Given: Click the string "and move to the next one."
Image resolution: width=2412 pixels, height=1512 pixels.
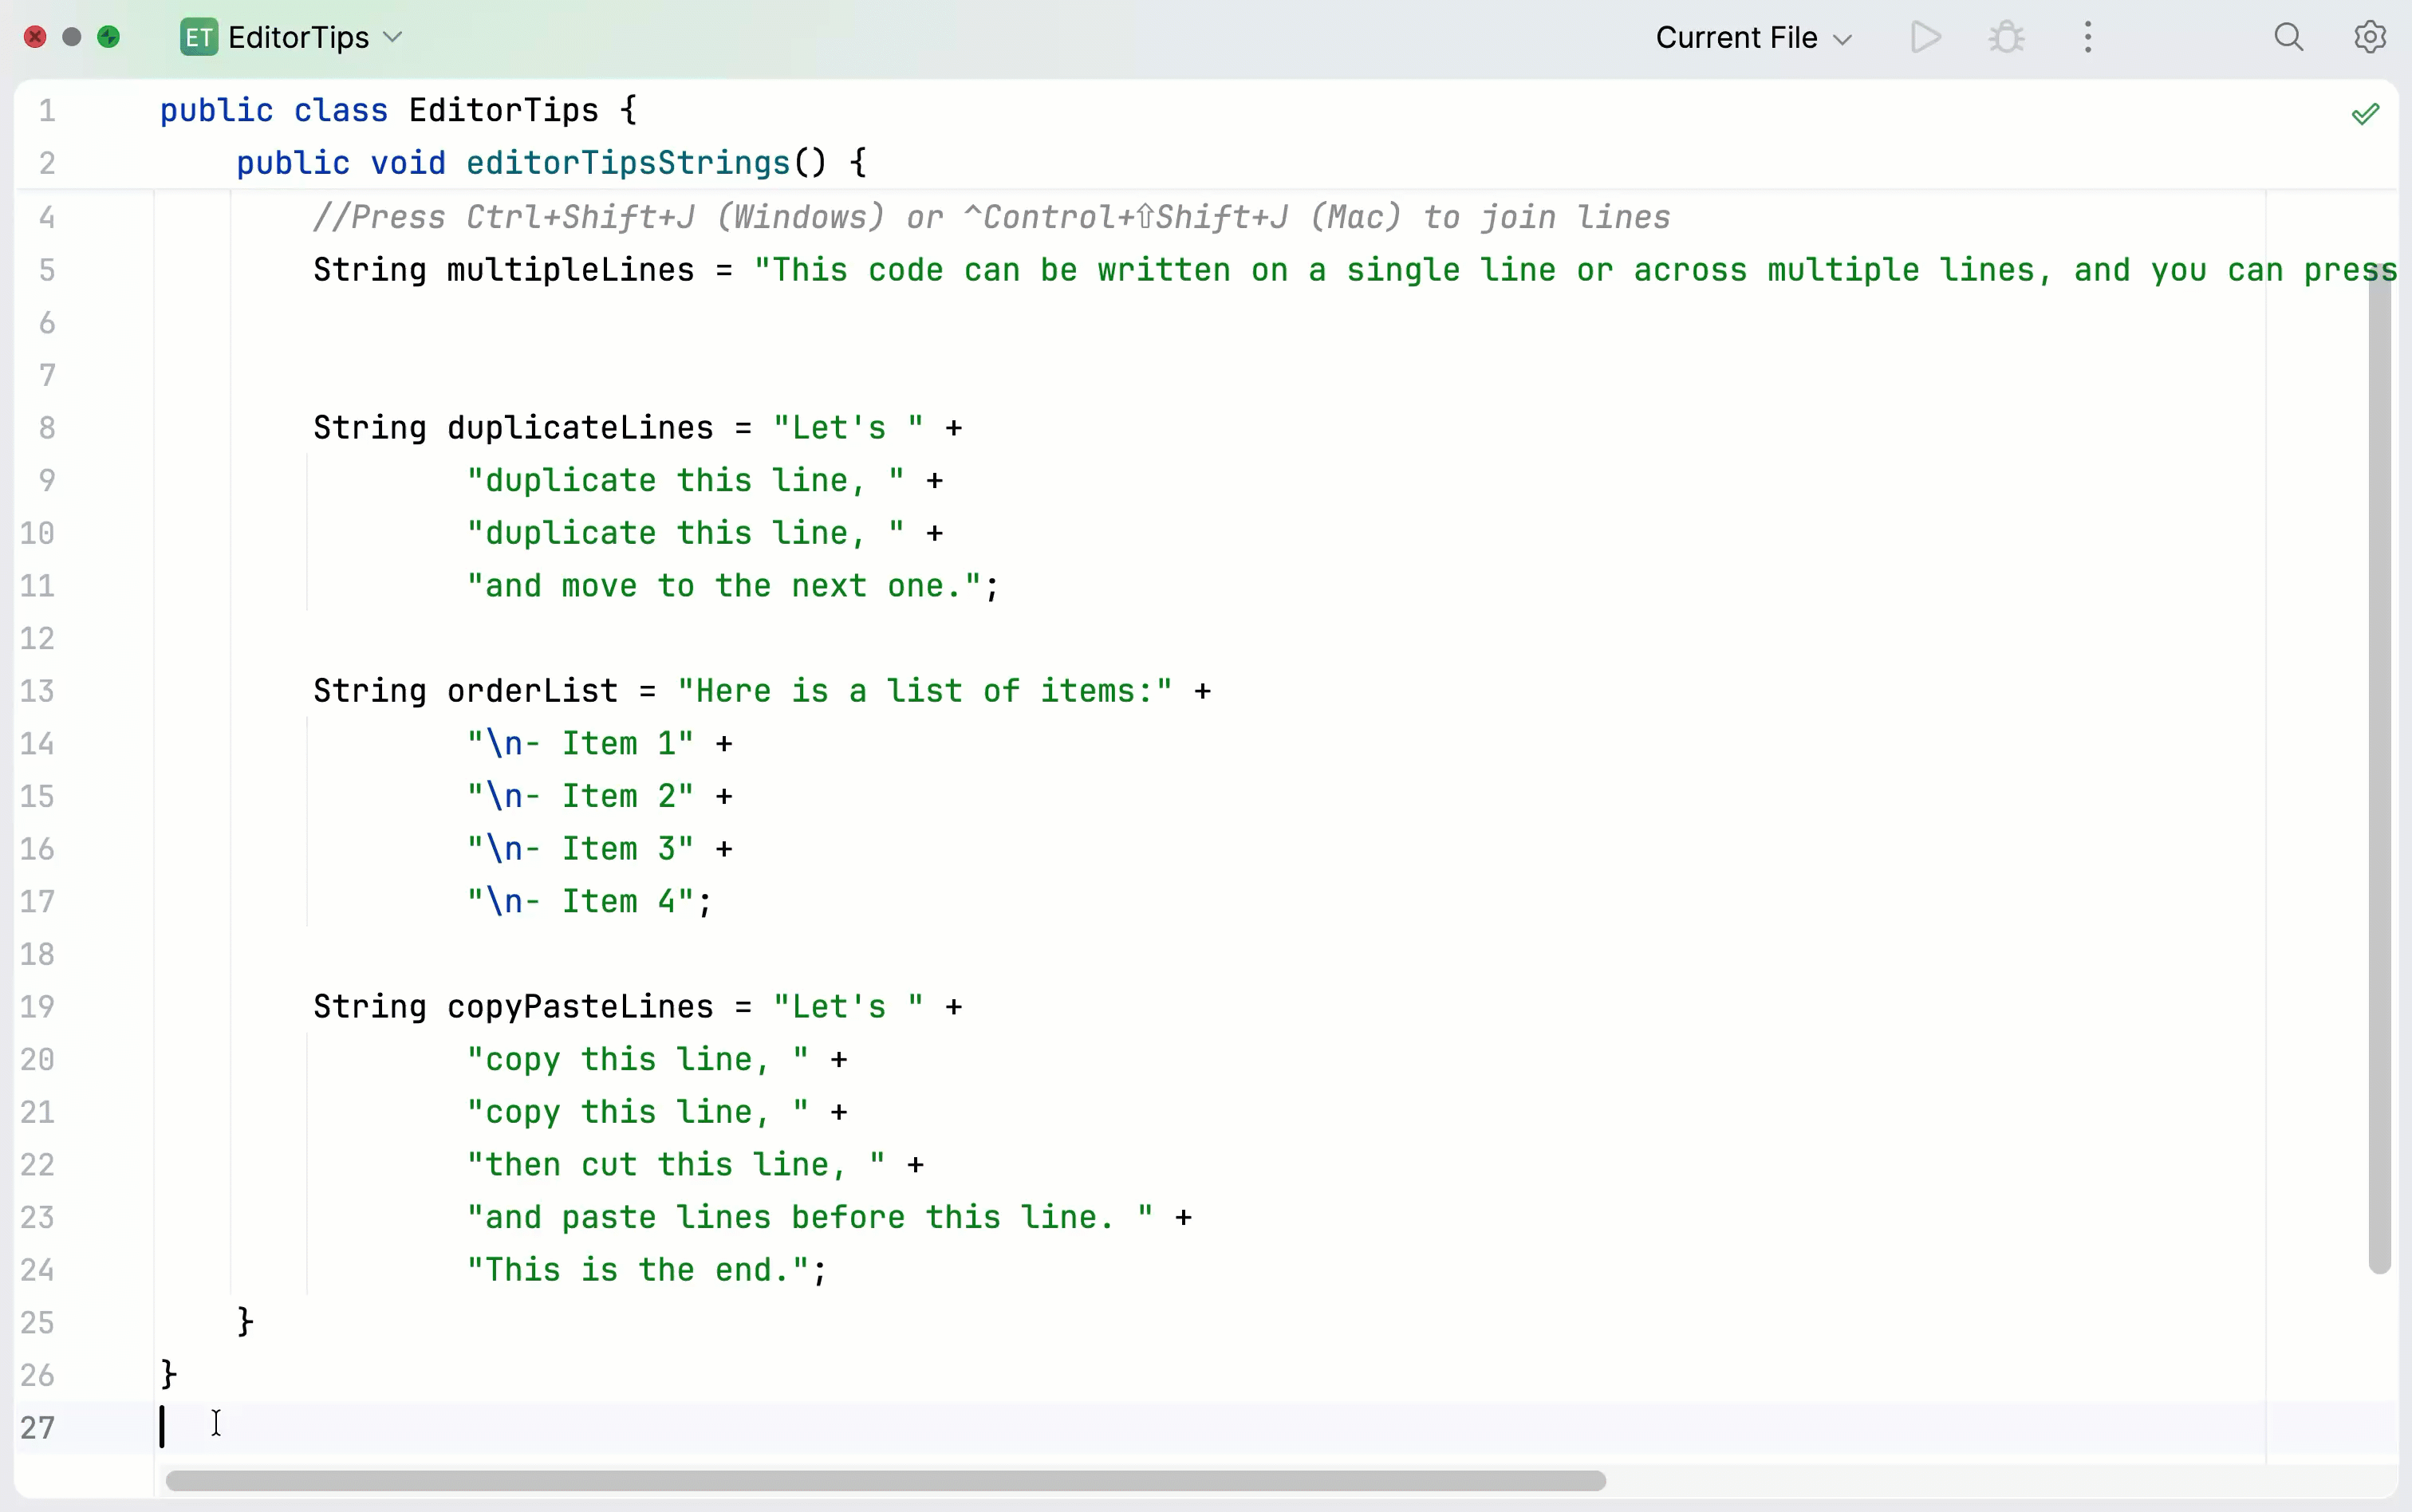Looking at the screenshot, I should click(724, 586).
